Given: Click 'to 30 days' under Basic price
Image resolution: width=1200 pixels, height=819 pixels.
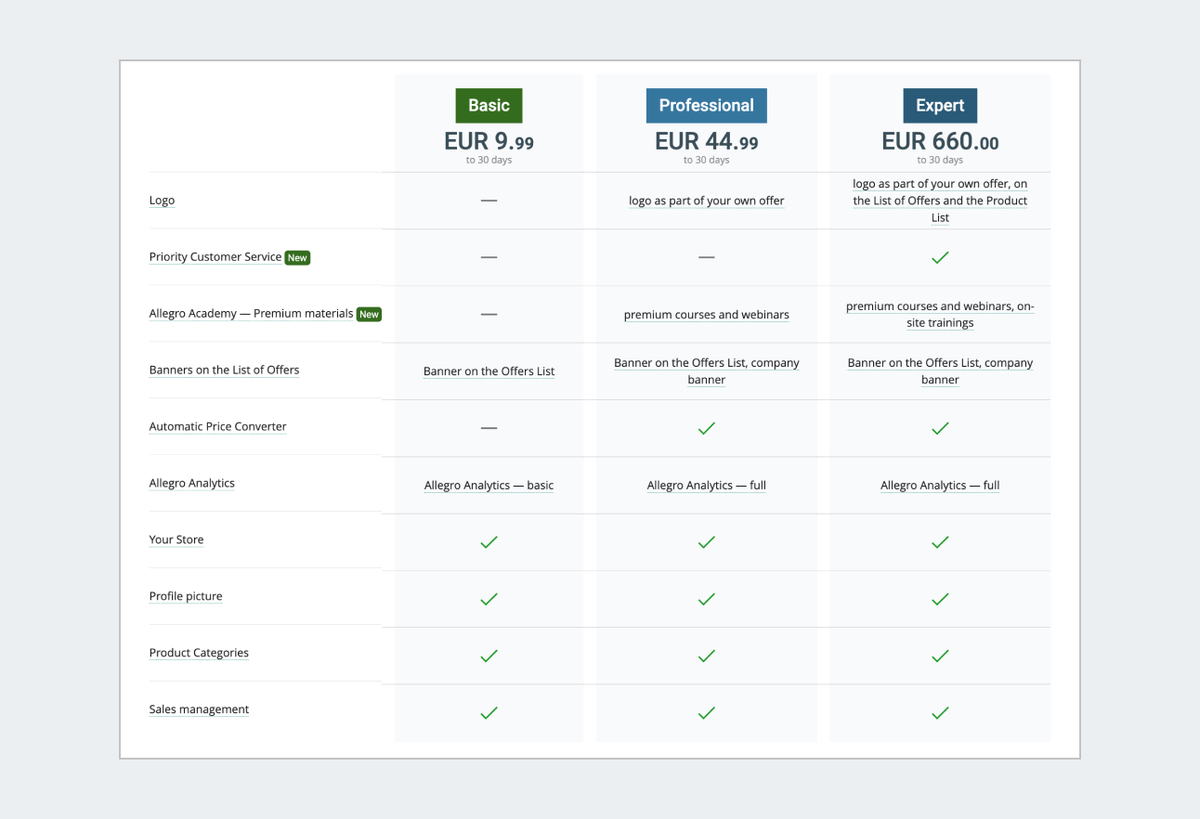Looking at the screenshot, I should point(489,160).
